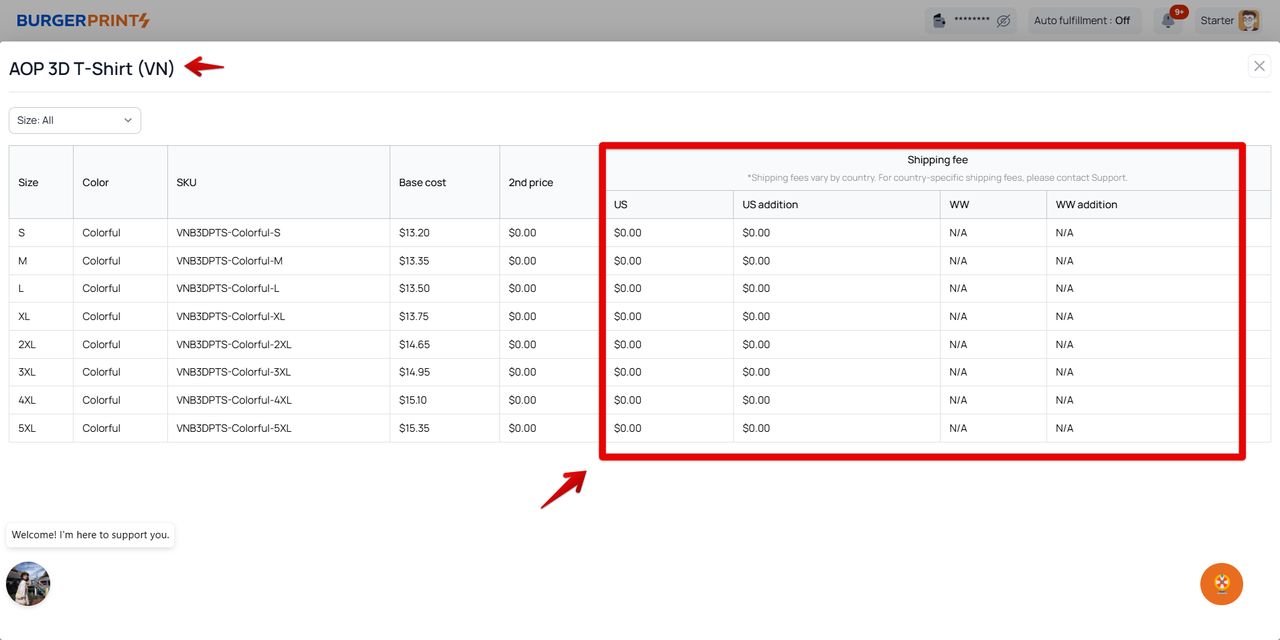The height and width of the screenshot is (640, 1280).
Task: Select the VNB3DPTS-Colorful-5XL SKU cell
Action: (x=234, y=428)
